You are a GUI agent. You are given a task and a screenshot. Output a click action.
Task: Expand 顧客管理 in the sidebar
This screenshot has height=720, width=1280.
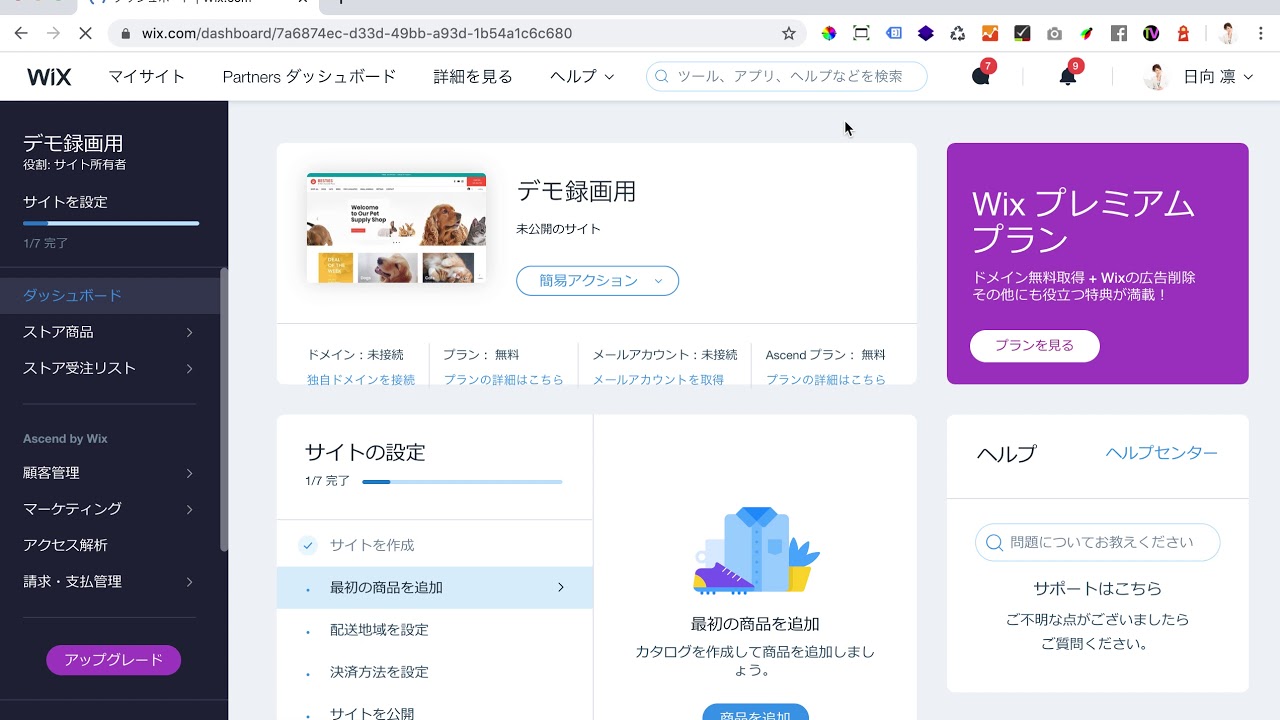[x=189, y=473]
